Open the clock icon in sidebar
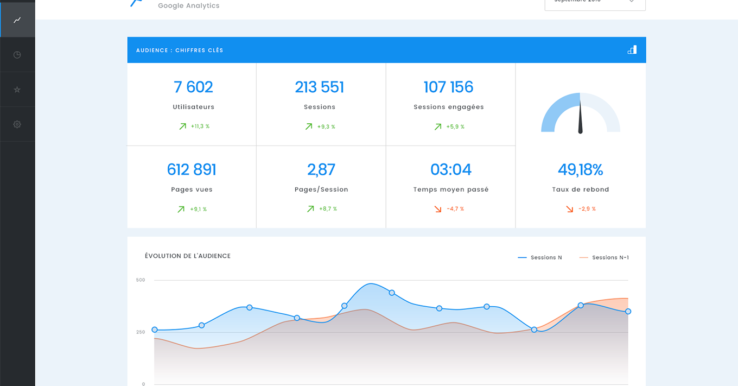The height and width of the screenshot is (386, 738). 17,55
